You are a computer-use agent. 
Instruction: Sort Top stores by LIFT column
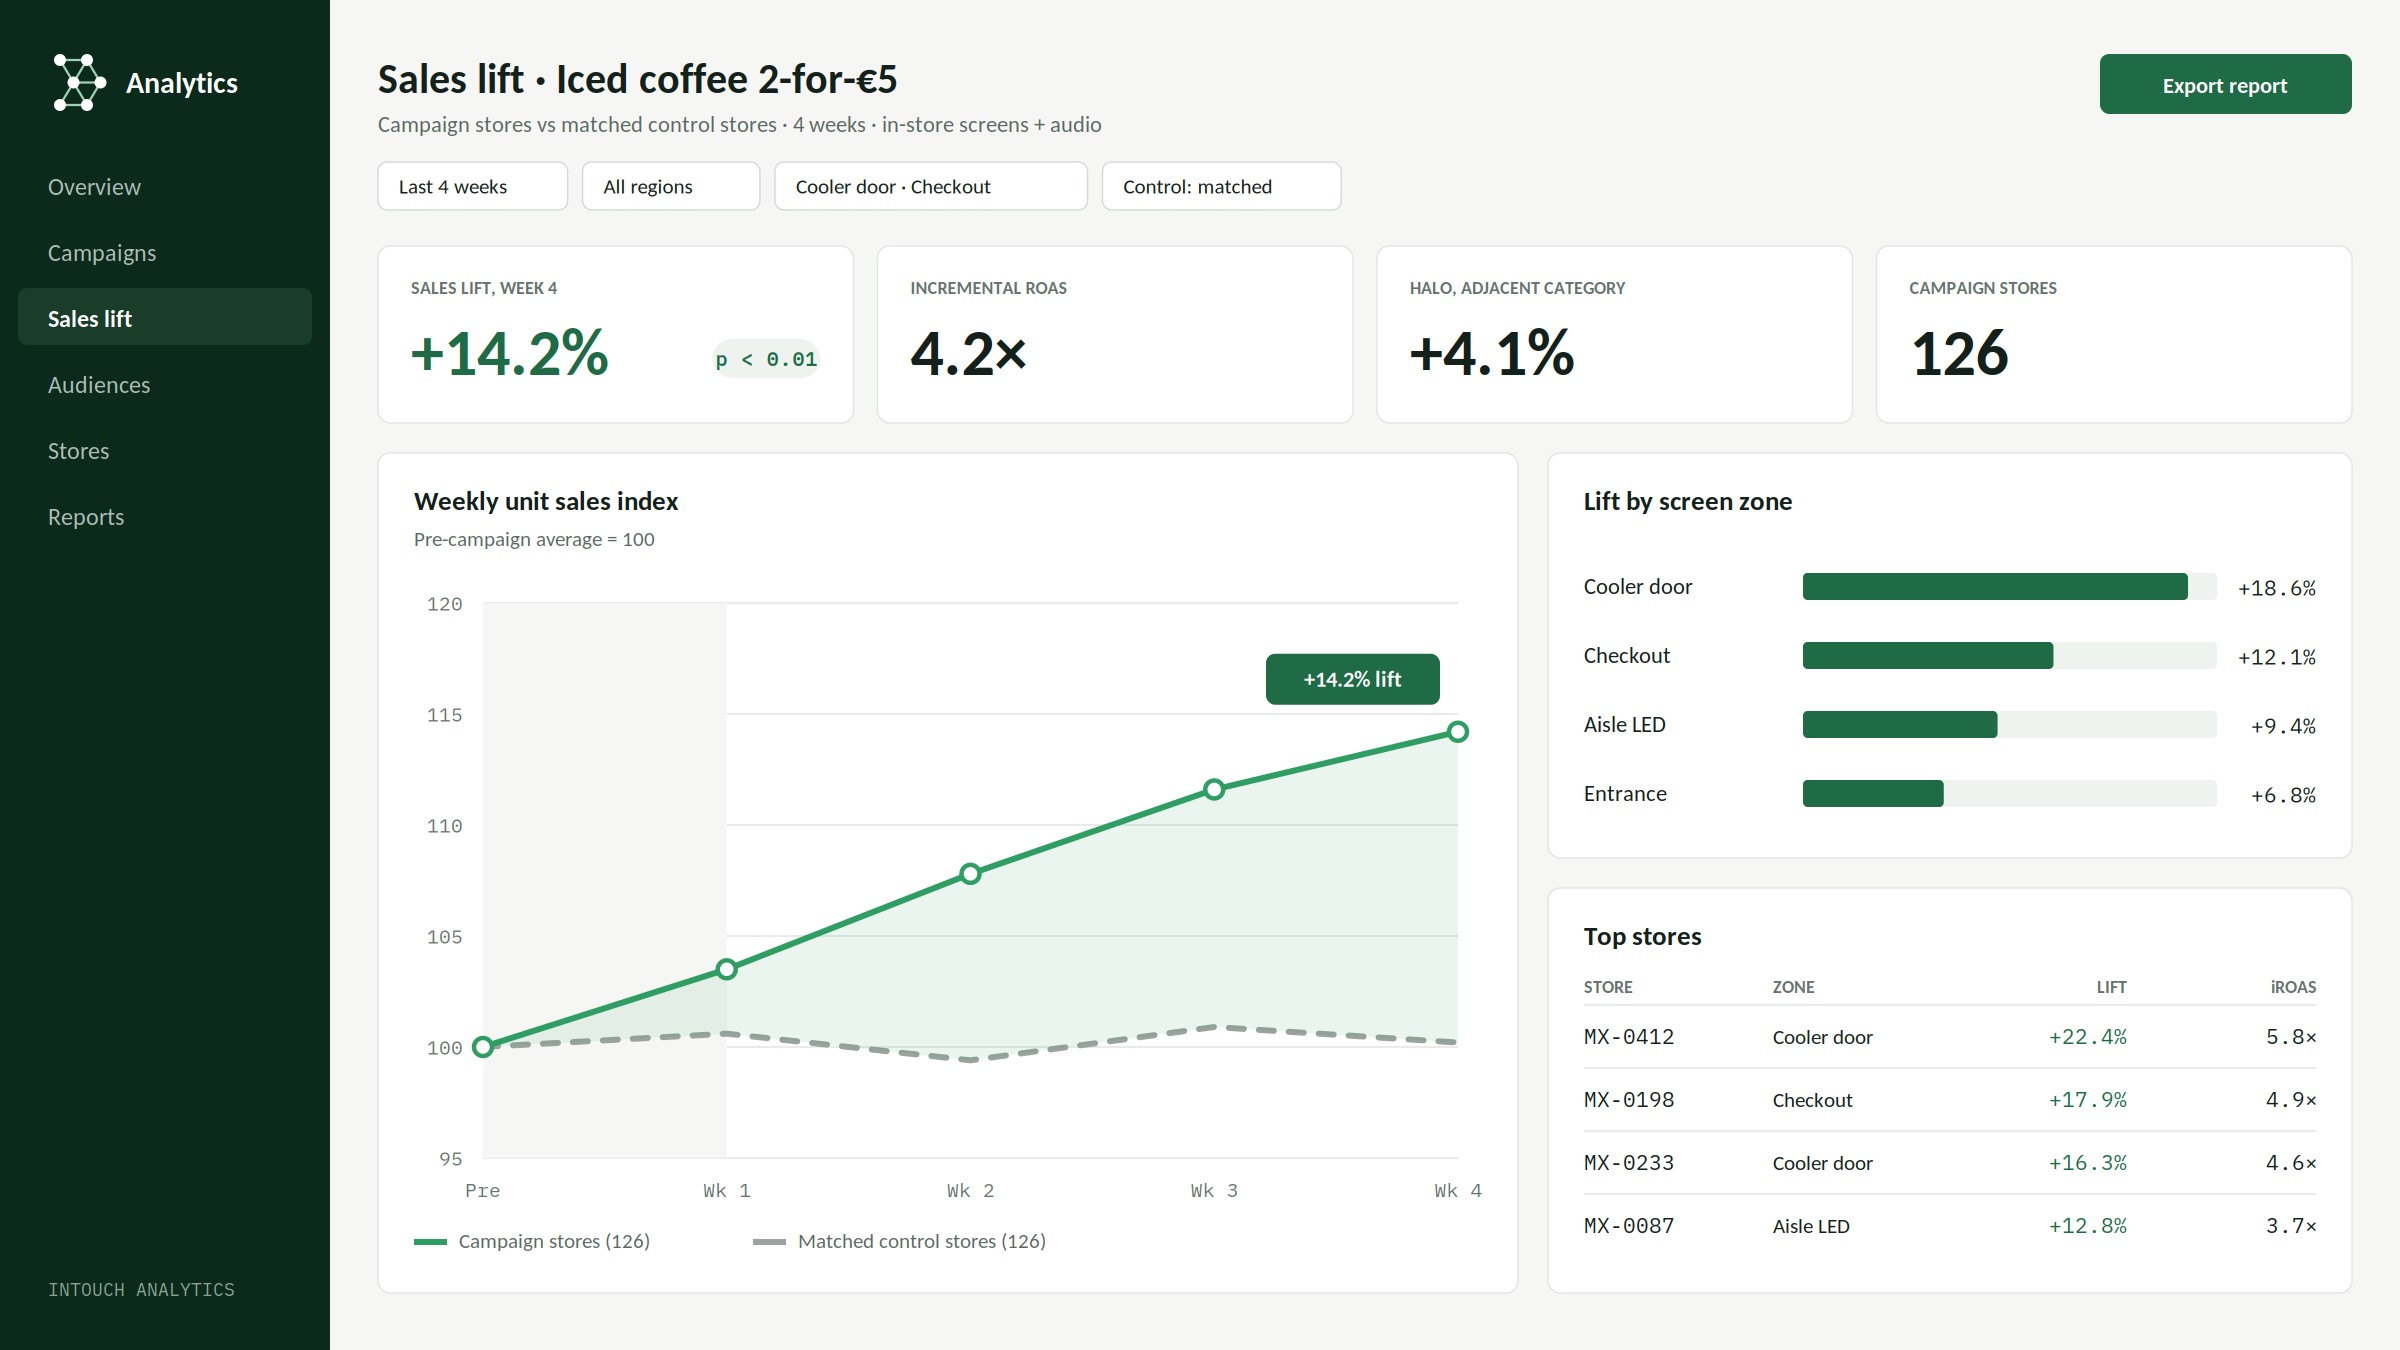pyautogui.click(x=2111, y=987)
